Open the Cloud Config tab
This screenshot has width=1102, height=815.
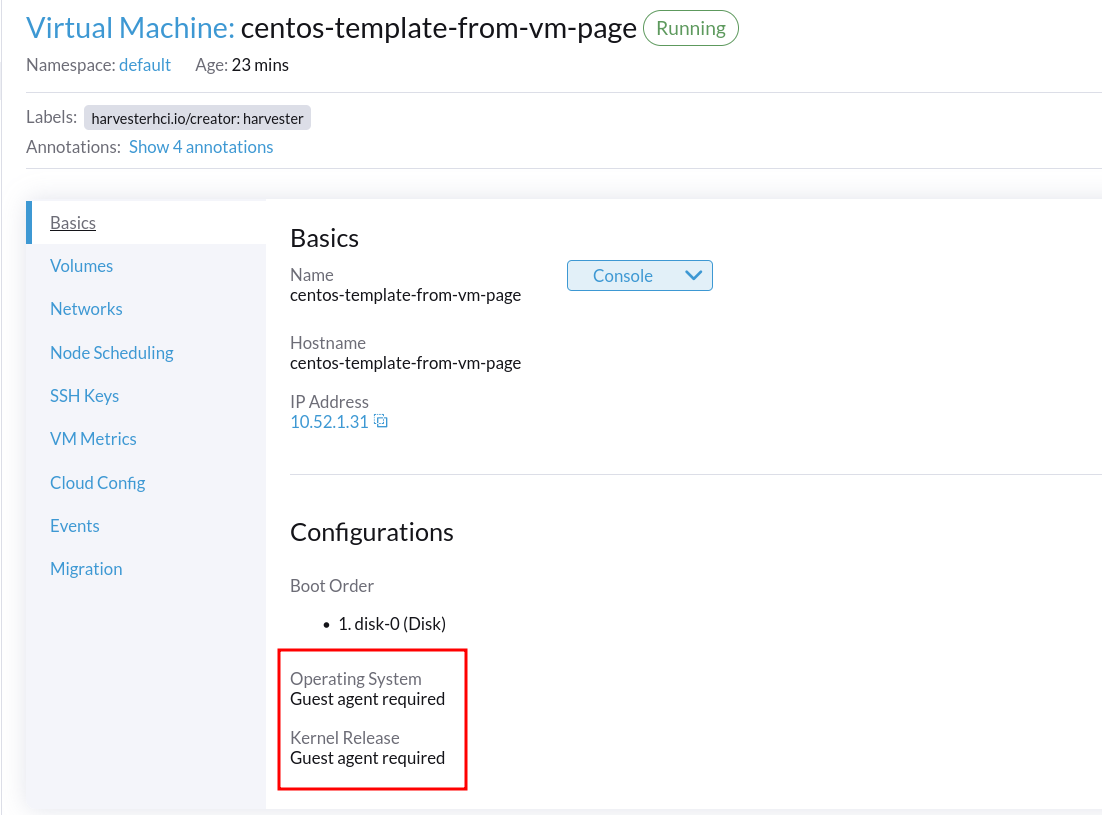point(97,482)
